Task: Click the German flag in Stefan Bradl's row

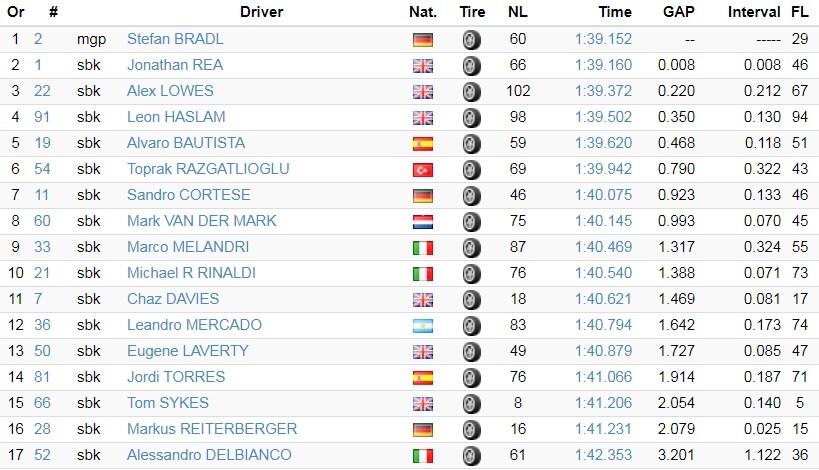Action: coord(423,40)
